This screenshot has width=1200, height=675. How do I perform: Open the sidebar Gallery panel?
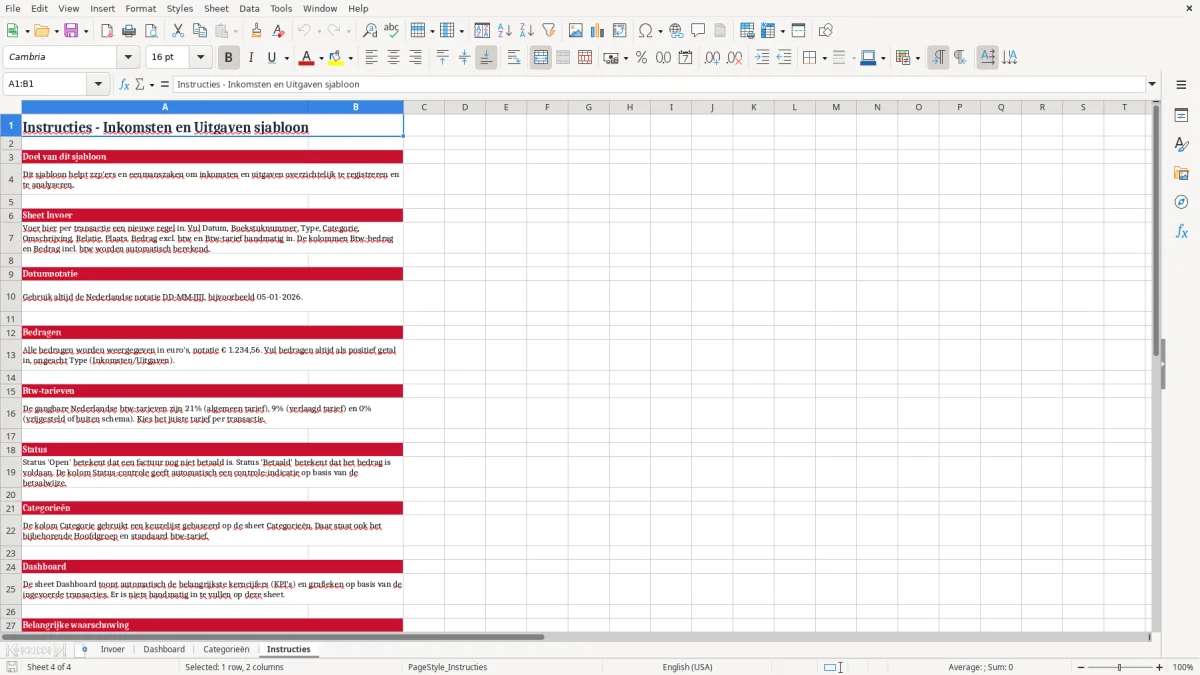[1181, 173]
